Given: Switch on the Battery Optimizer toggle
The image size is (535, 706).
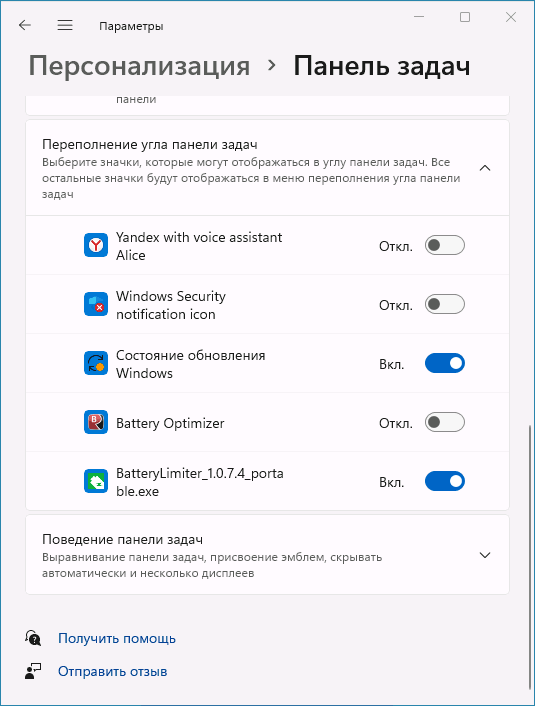Looking at the screenshot, I should click(445, 422).
